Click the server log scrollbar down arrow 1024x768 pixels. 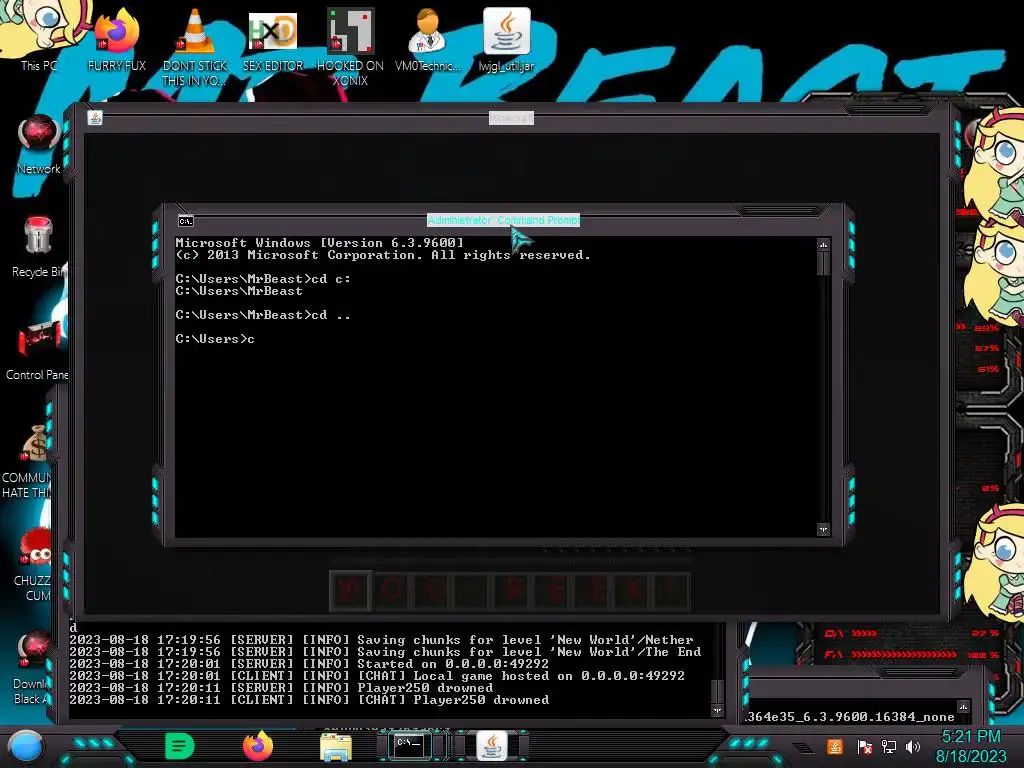pyautogui.click(x=717, y=711)
